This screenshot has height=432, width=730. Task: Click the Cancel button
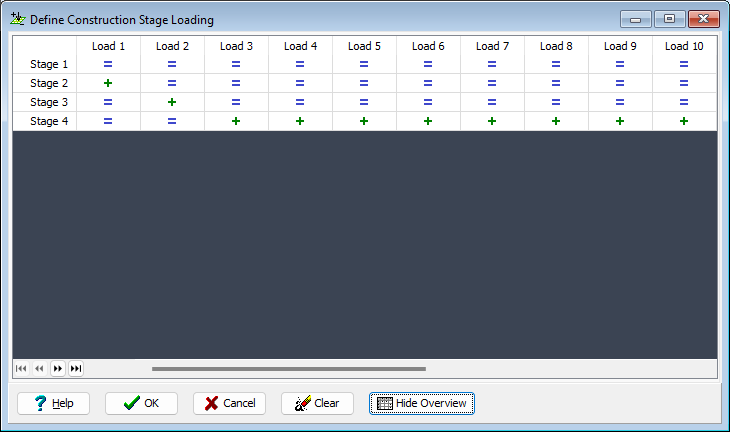[230, 403]
